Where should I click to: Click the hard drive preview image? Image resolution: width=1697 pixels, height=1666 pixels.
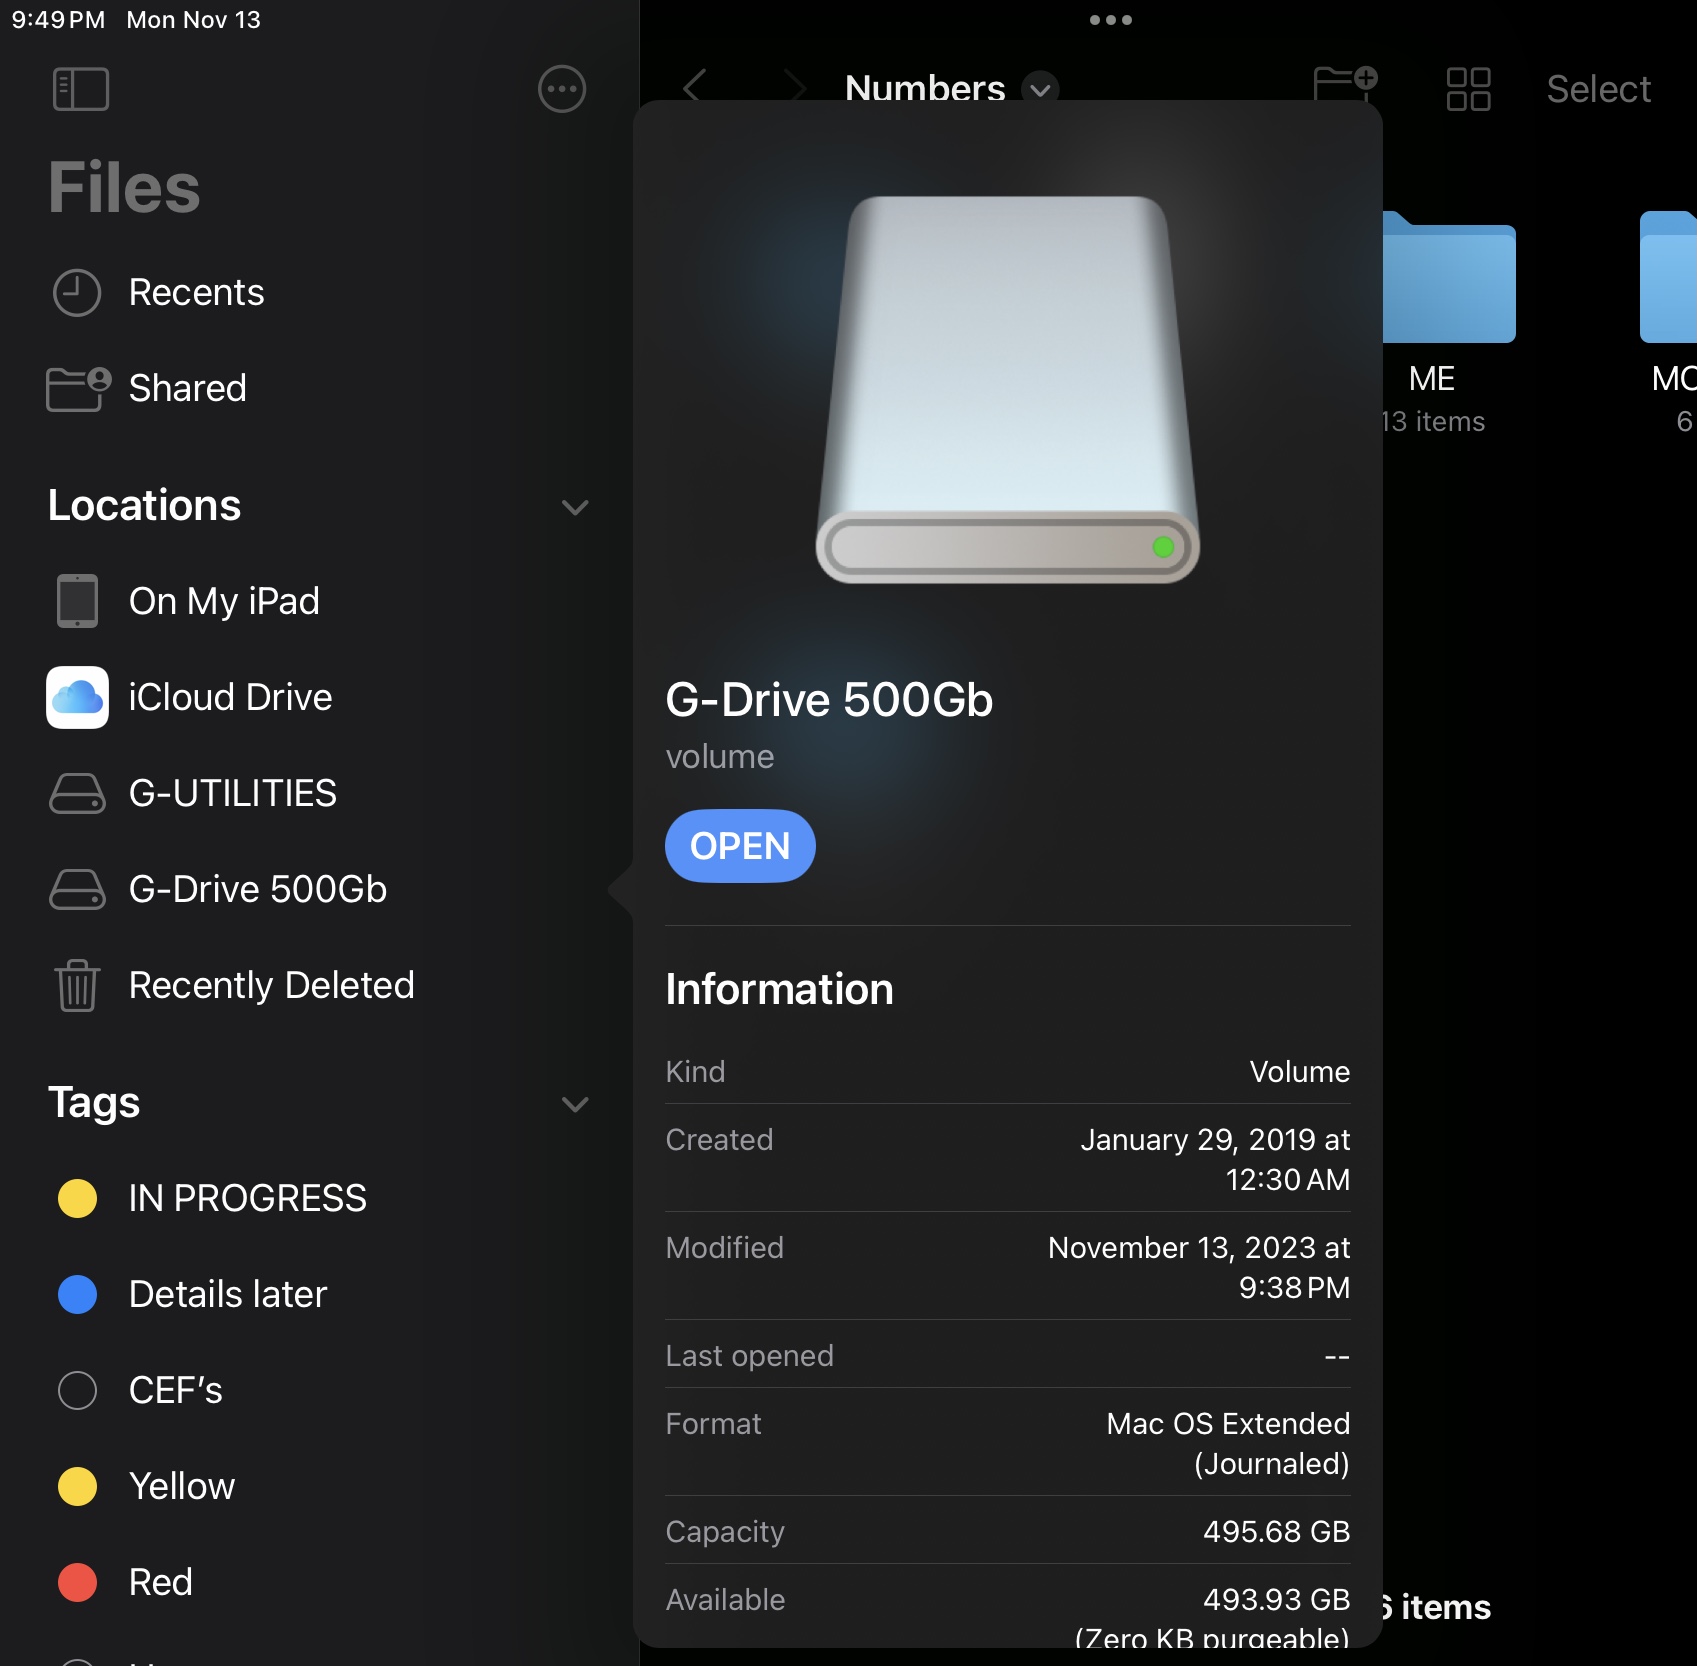point(1008,390)
